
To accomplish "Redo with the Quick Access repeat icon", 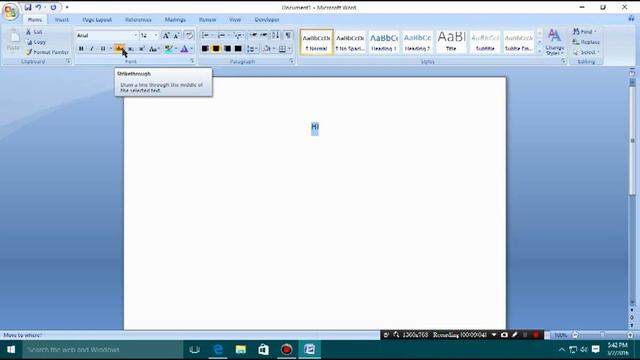I will [x=53, y=7].
